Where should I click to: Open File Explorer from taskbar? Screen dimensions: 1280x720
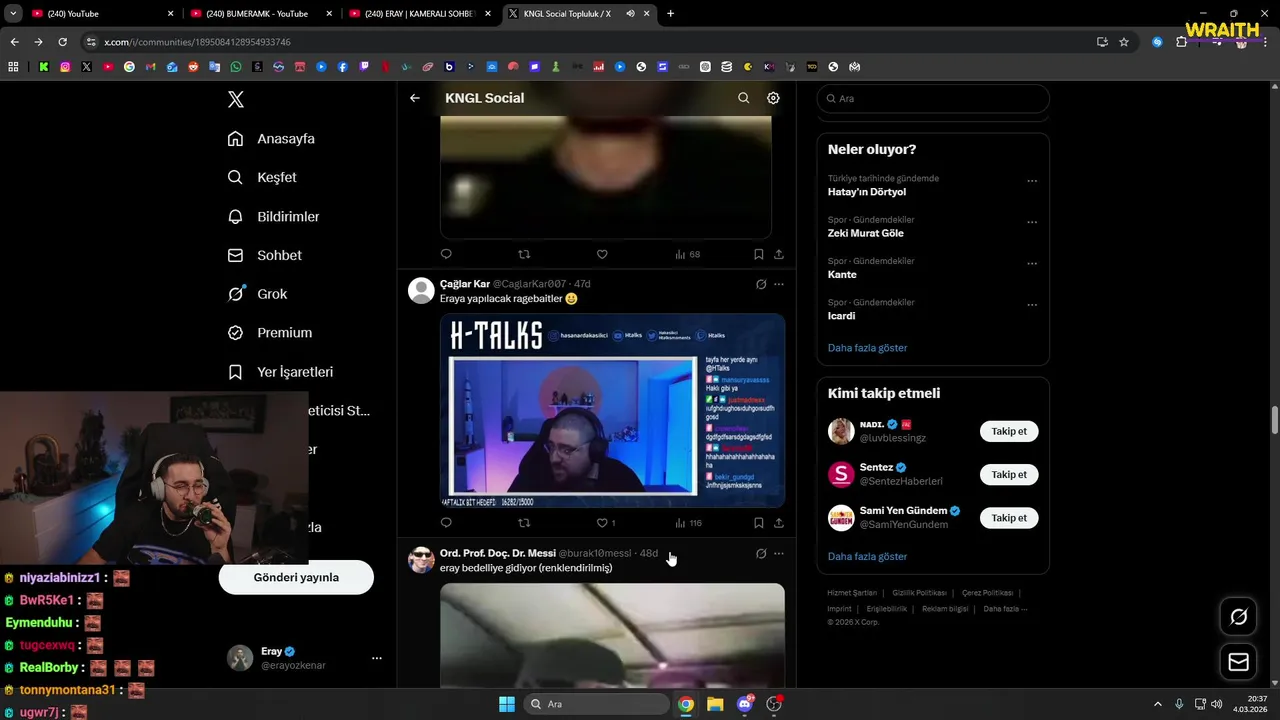715,704
